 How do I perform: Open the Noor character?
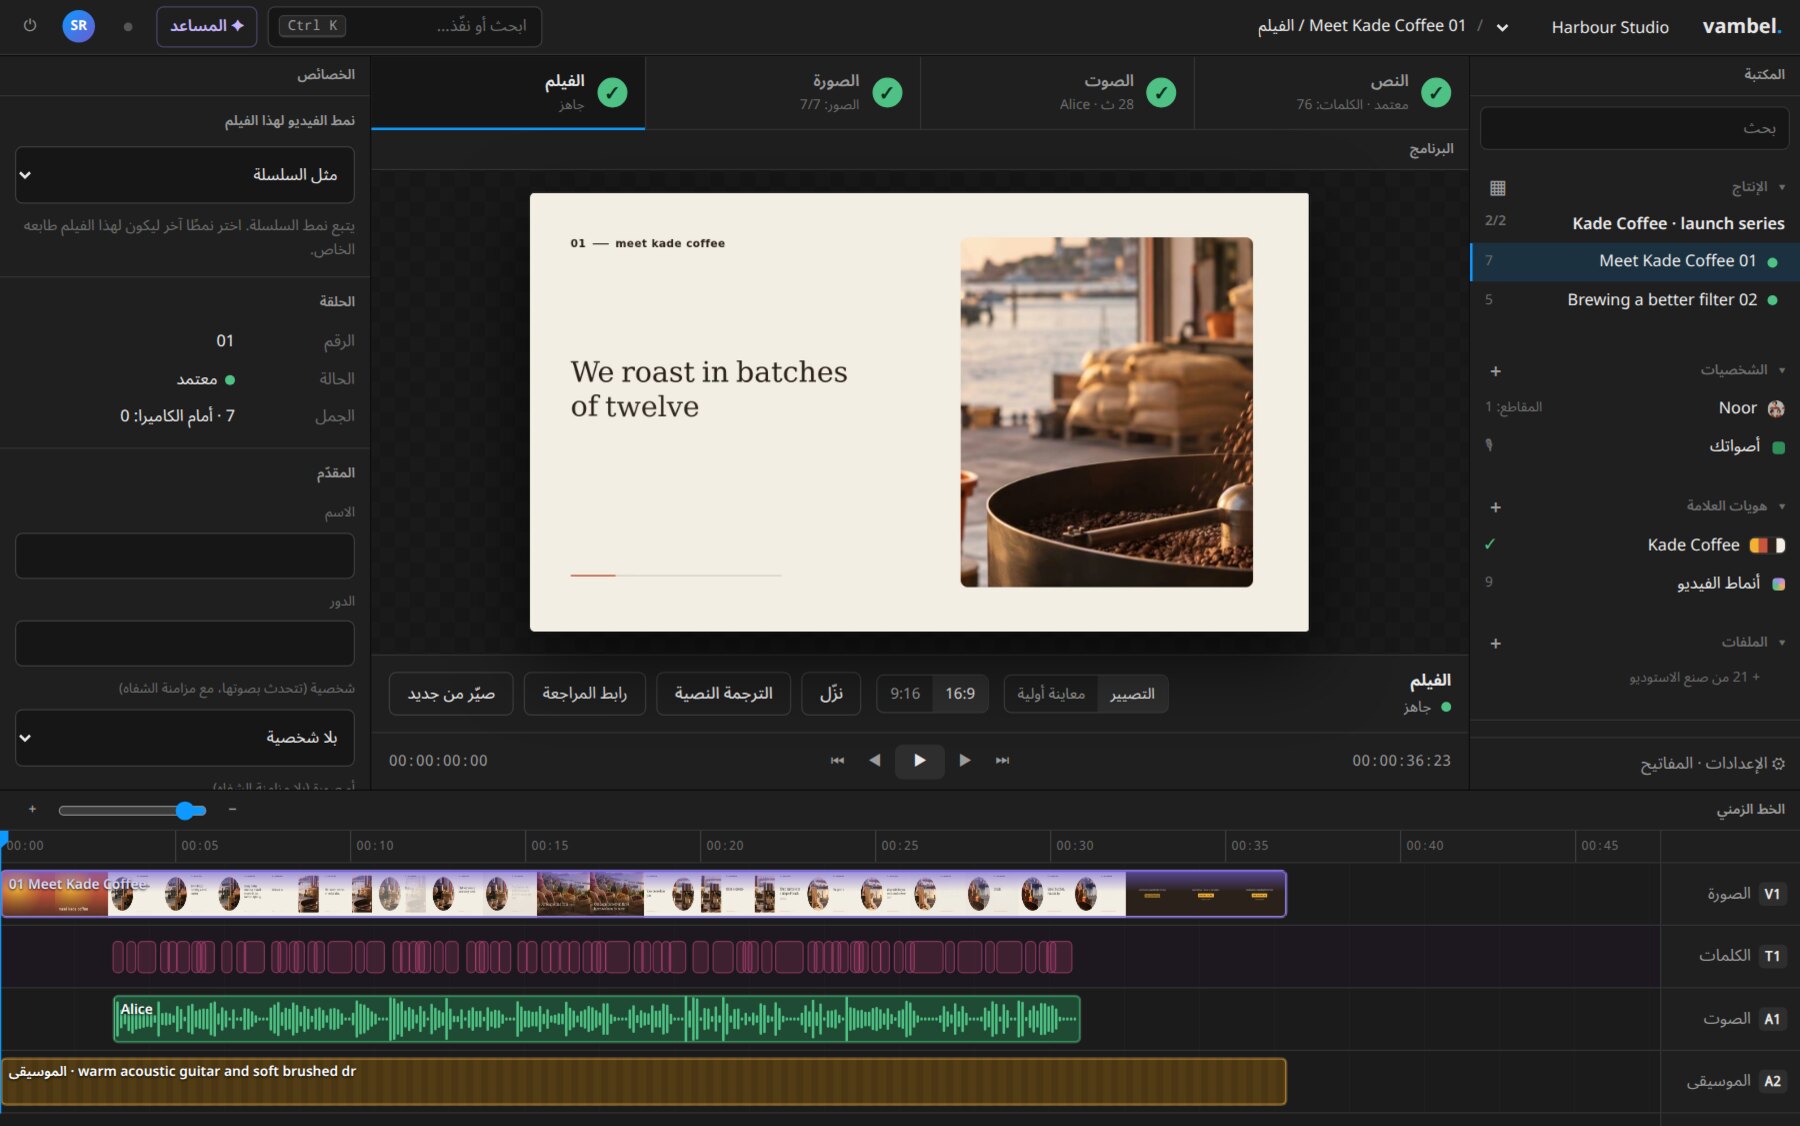click(1634, 408)
